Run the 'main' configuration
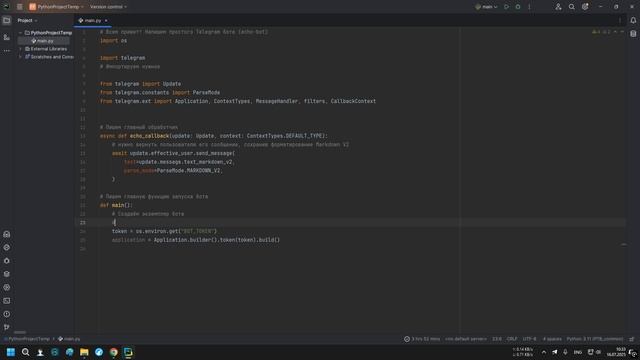This screenshot has height=360, width=640. point(507,7)
